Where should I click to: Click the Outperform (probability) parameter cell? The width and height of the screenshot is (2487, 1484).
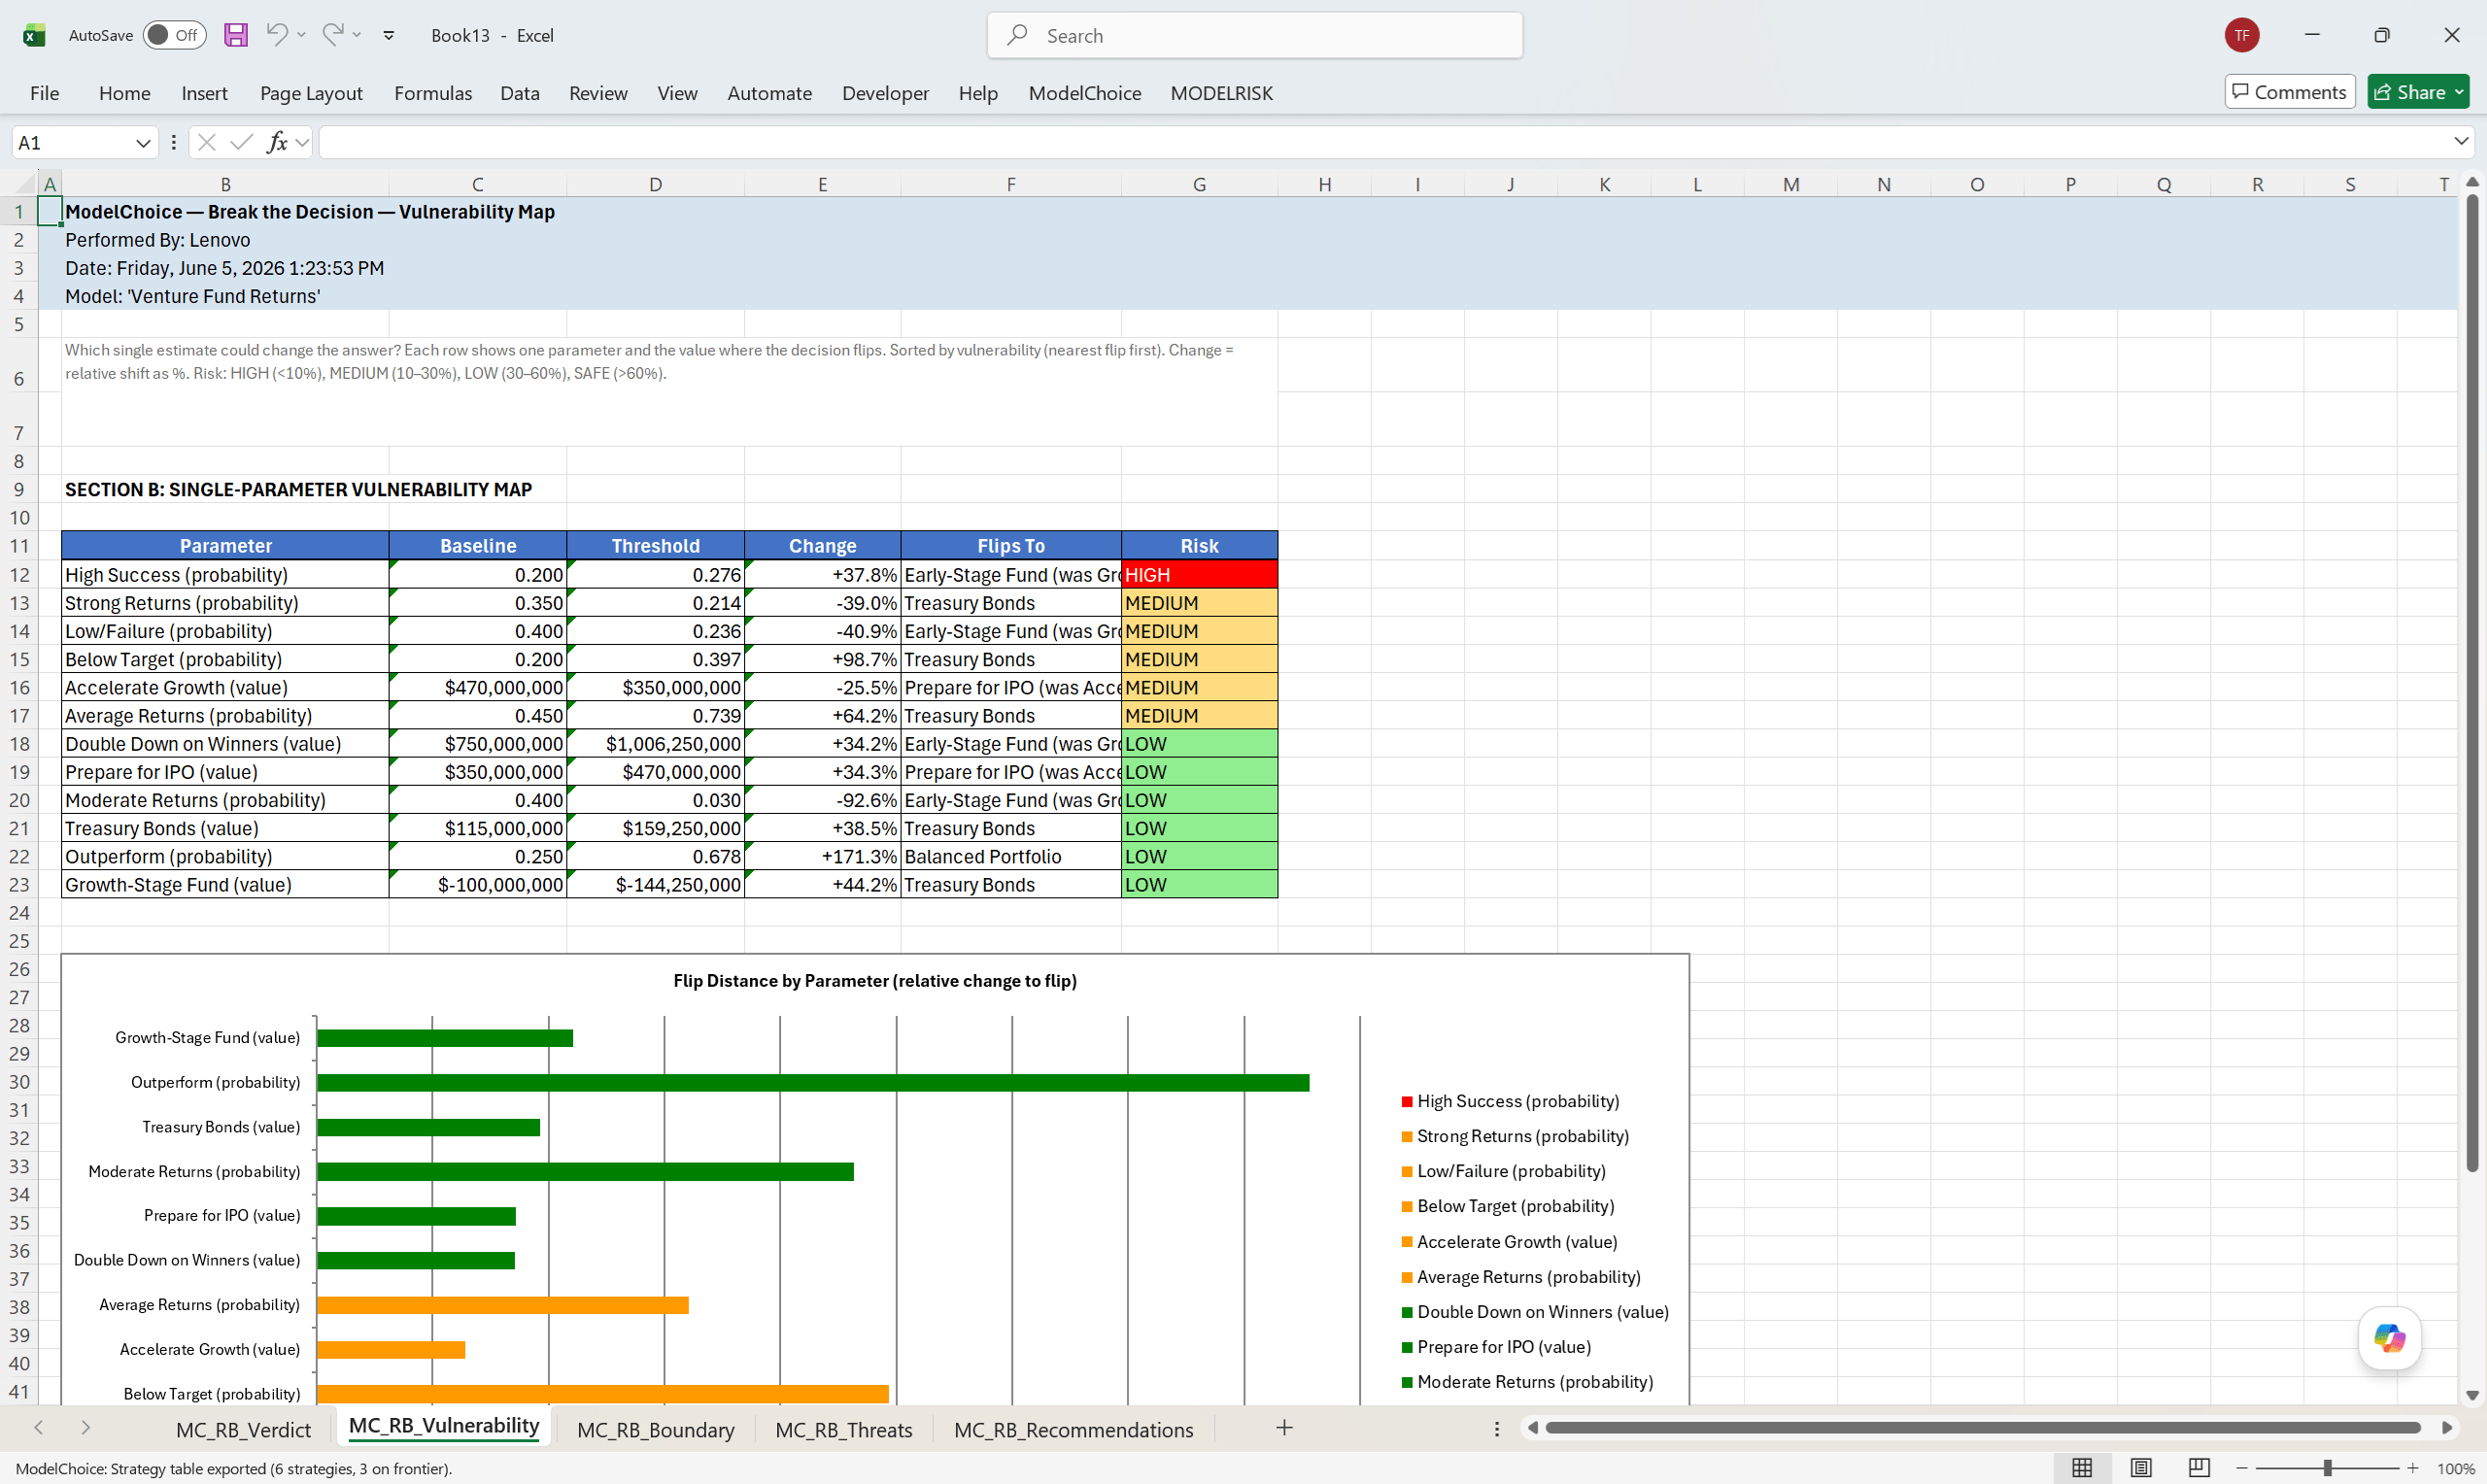coord(225,857)
